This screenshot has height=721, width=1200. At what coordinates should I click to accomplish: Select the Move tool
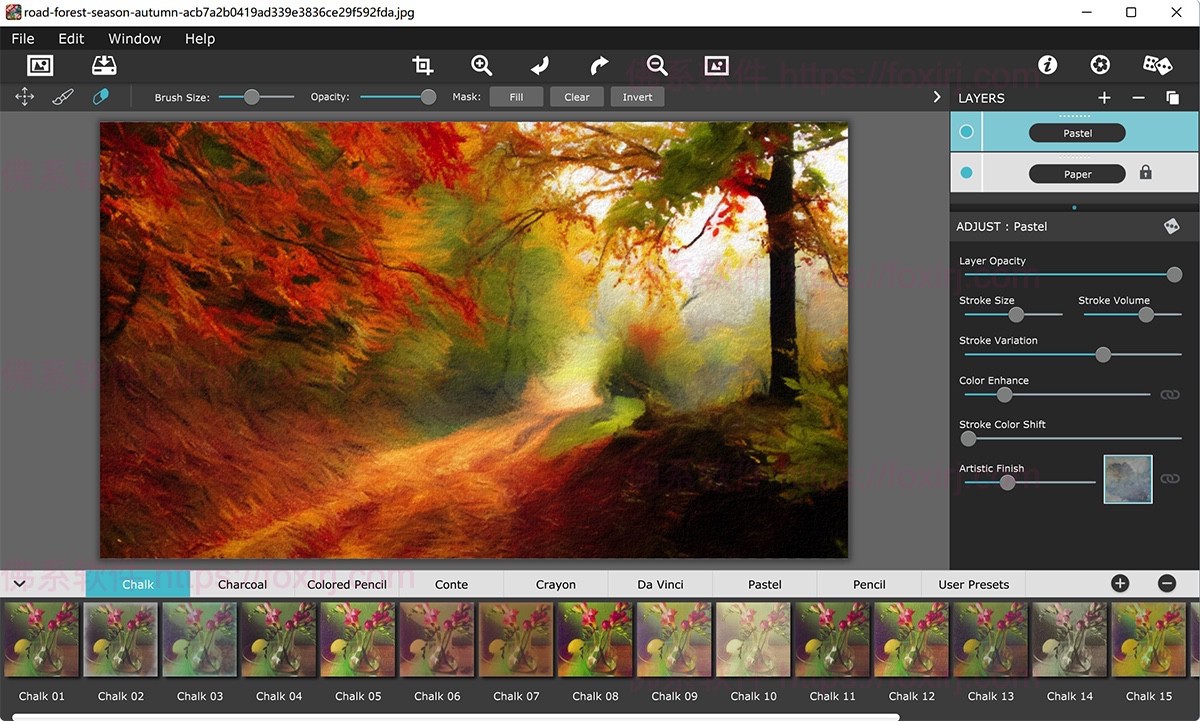(24, 96)
